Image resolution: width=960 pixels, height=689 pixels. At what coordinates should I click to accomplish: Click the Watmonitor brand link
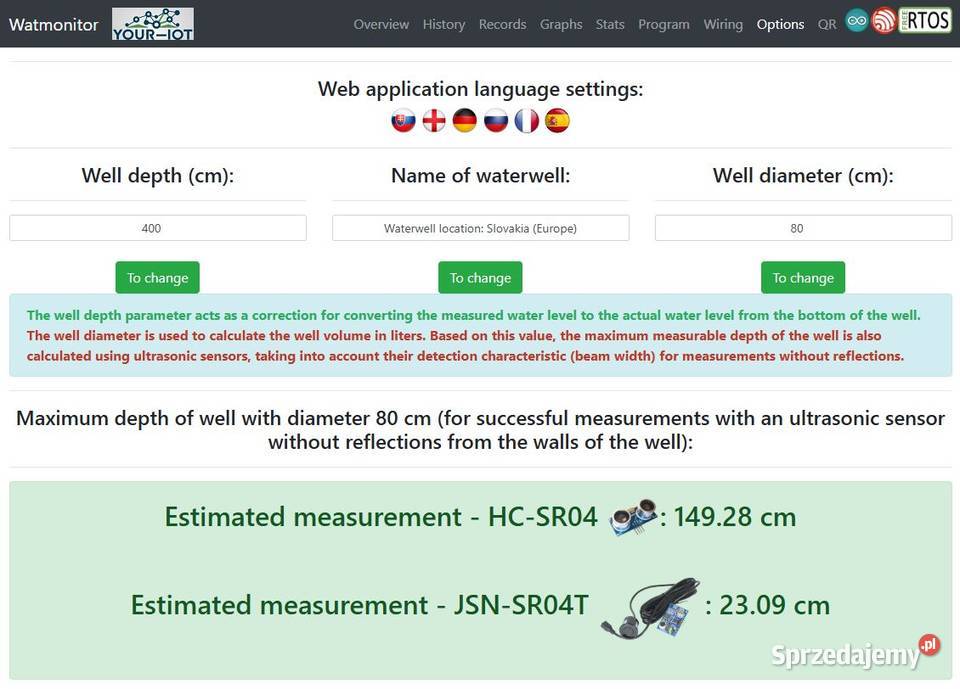[53, 24]
